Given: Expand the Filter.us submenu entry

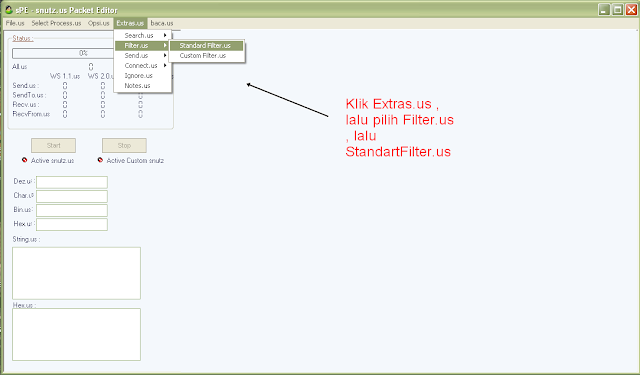Looking at the screenshot, I should [142, 45].
